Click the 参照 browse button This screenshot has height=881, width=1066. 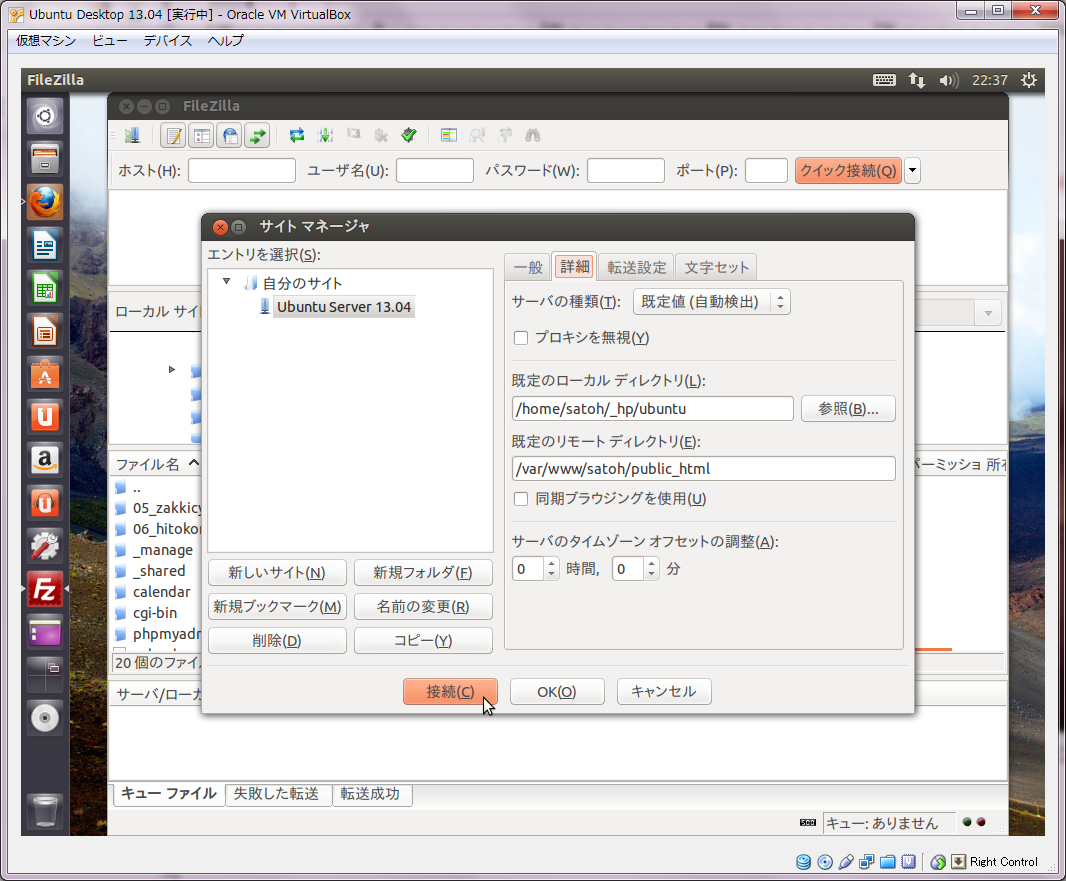click(848, 409)
